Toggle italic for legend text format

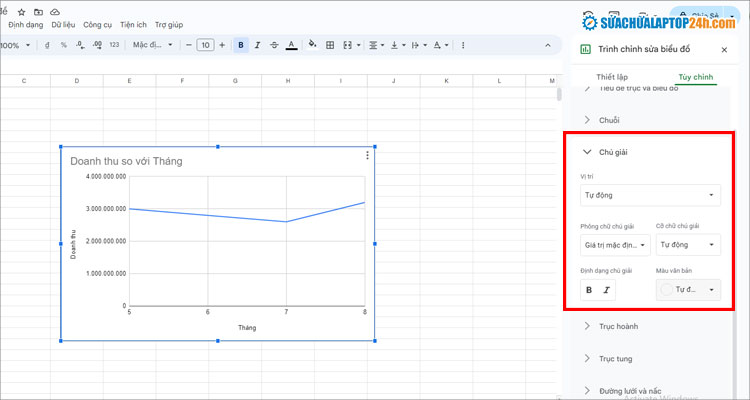(x=607, y=290)
